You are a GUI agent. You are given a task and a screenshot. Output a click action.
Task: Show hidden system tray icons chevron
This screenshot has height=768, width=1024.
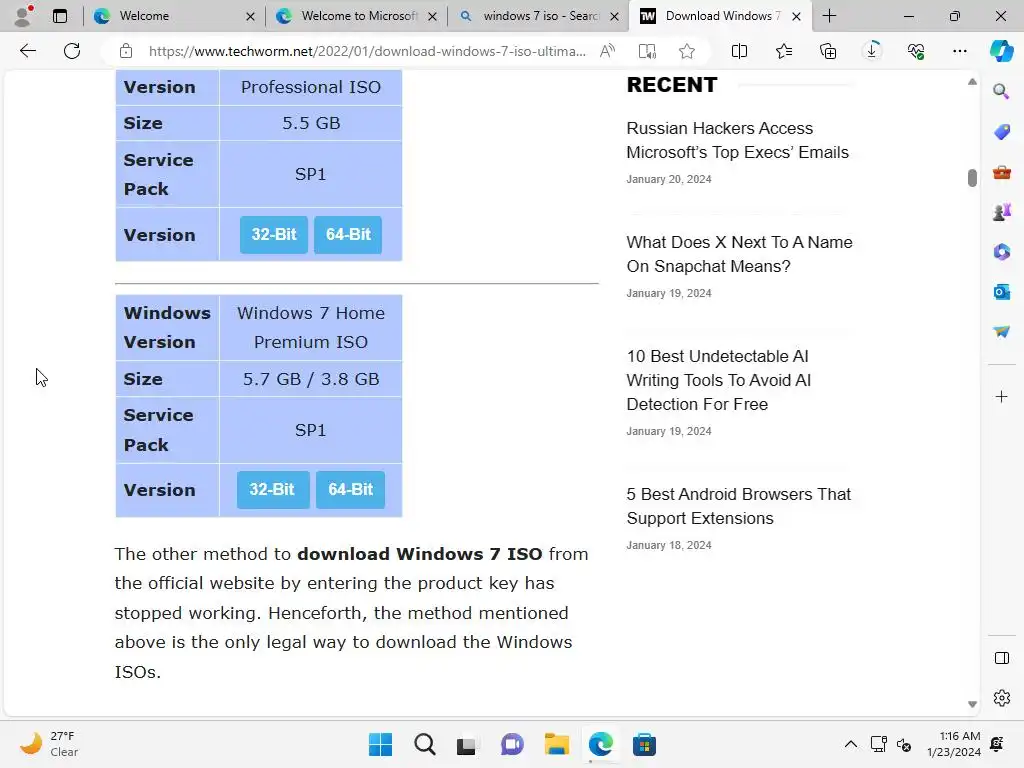point(850,744)
